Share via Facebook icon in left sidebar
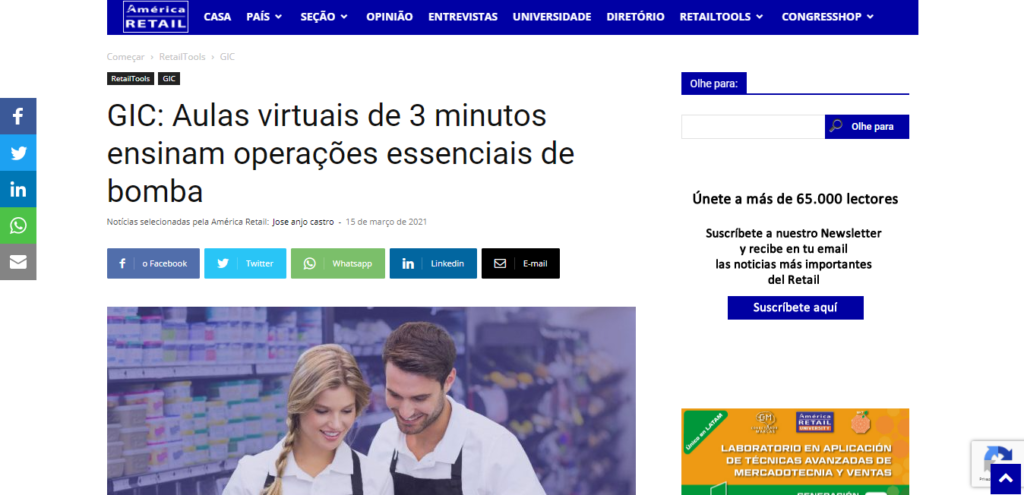 pyautogui.click(x=18, y=116)
